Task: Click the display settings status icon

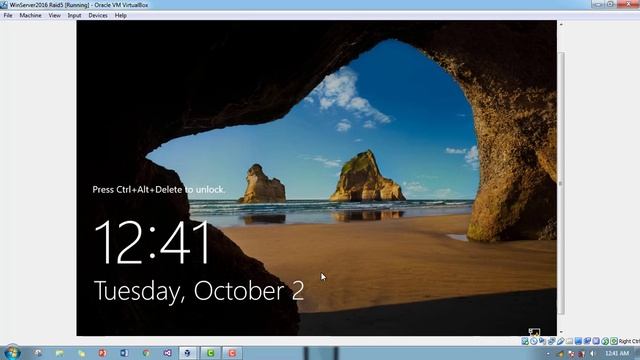Action: pyautogui.click(x=578, y=341)
